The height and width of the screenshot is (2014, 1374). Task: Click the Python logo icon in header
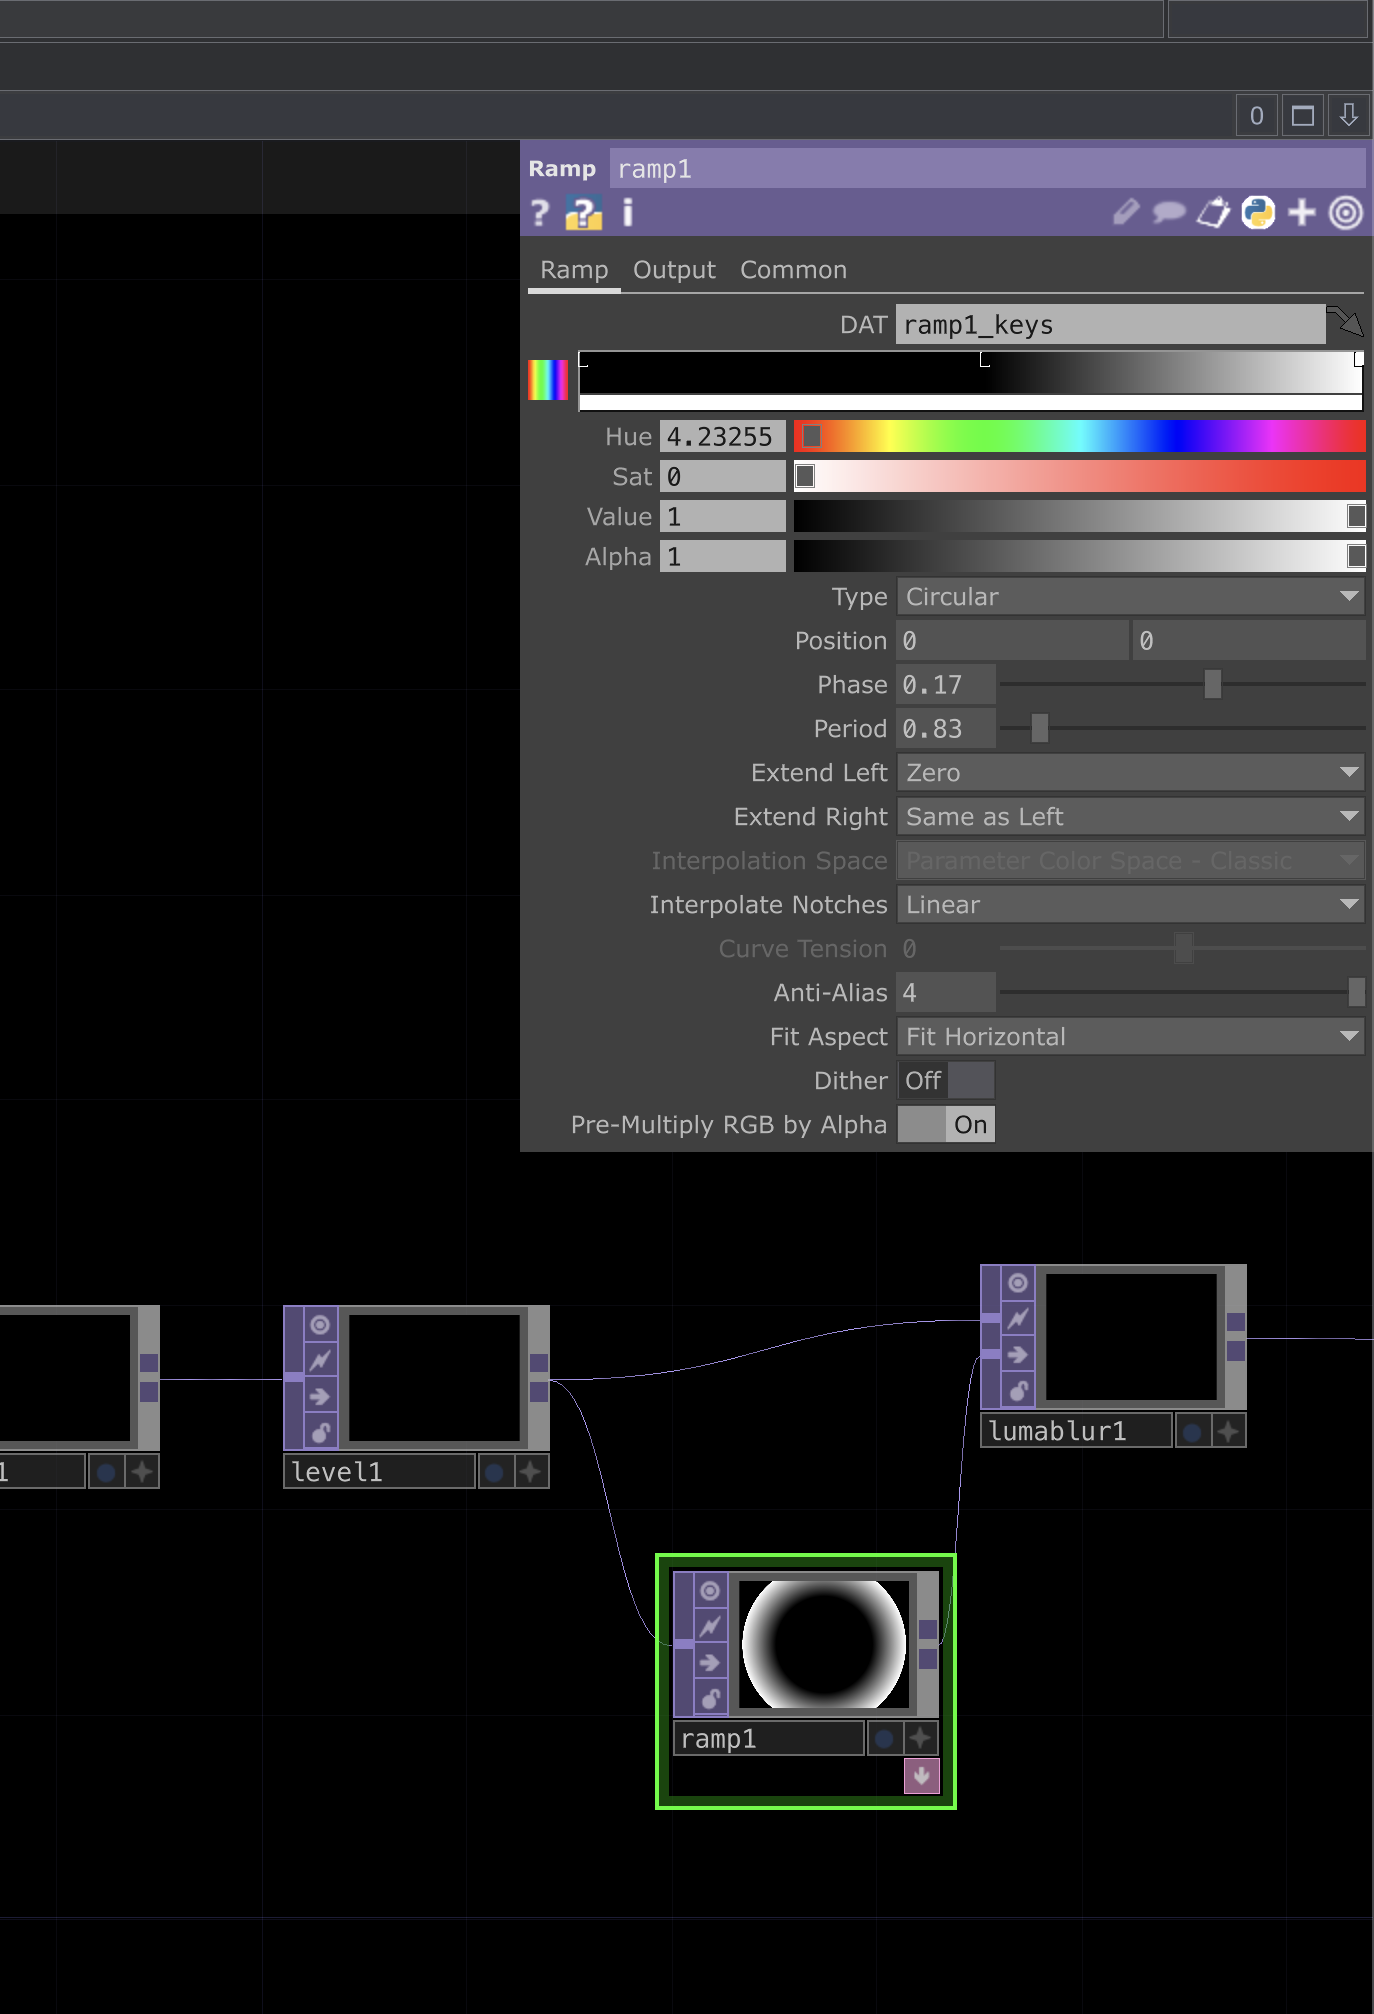(x=1258, y=213)
